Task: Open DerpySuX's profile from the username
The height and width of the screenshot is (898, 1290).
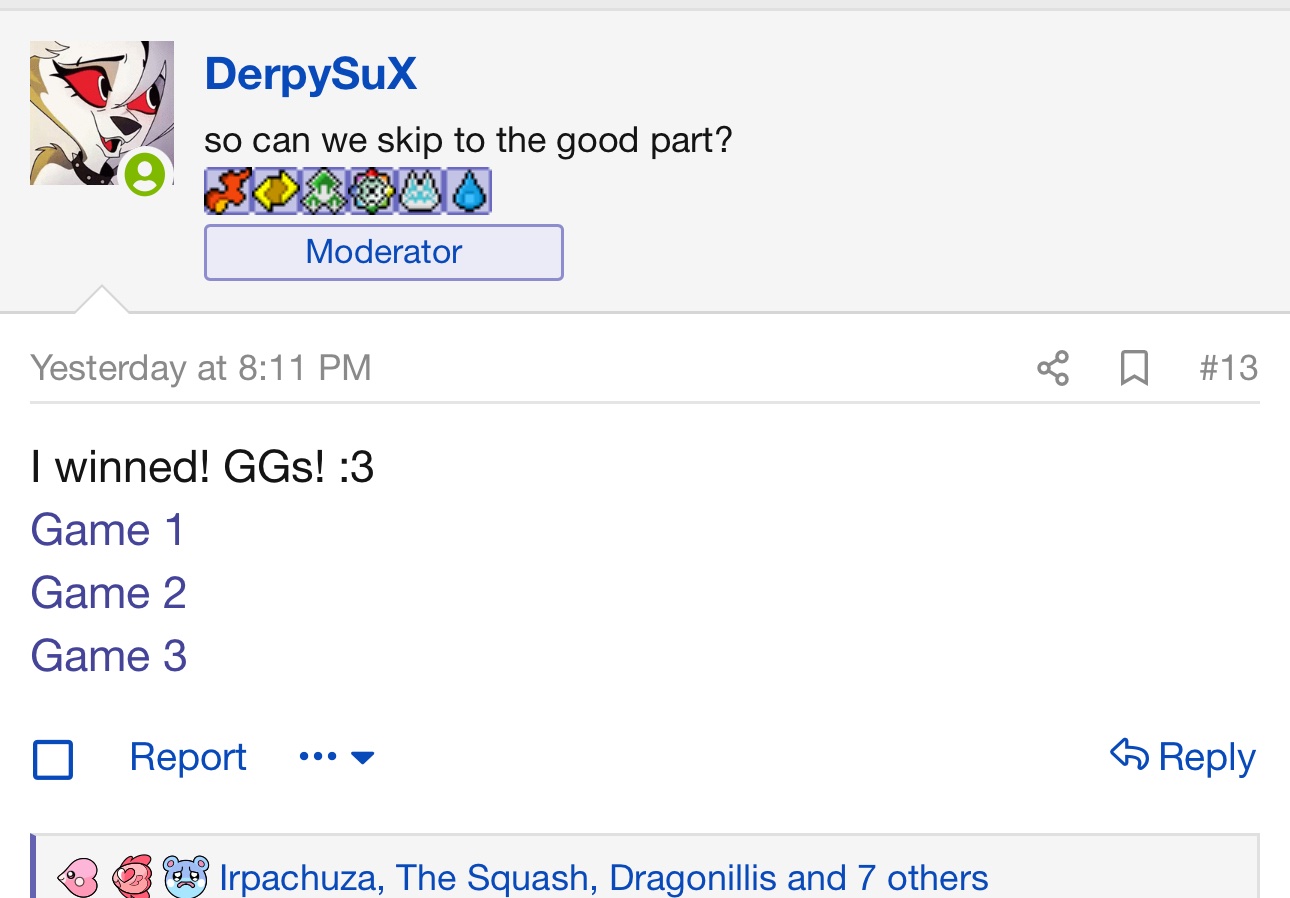Action: tap(311, 75)
